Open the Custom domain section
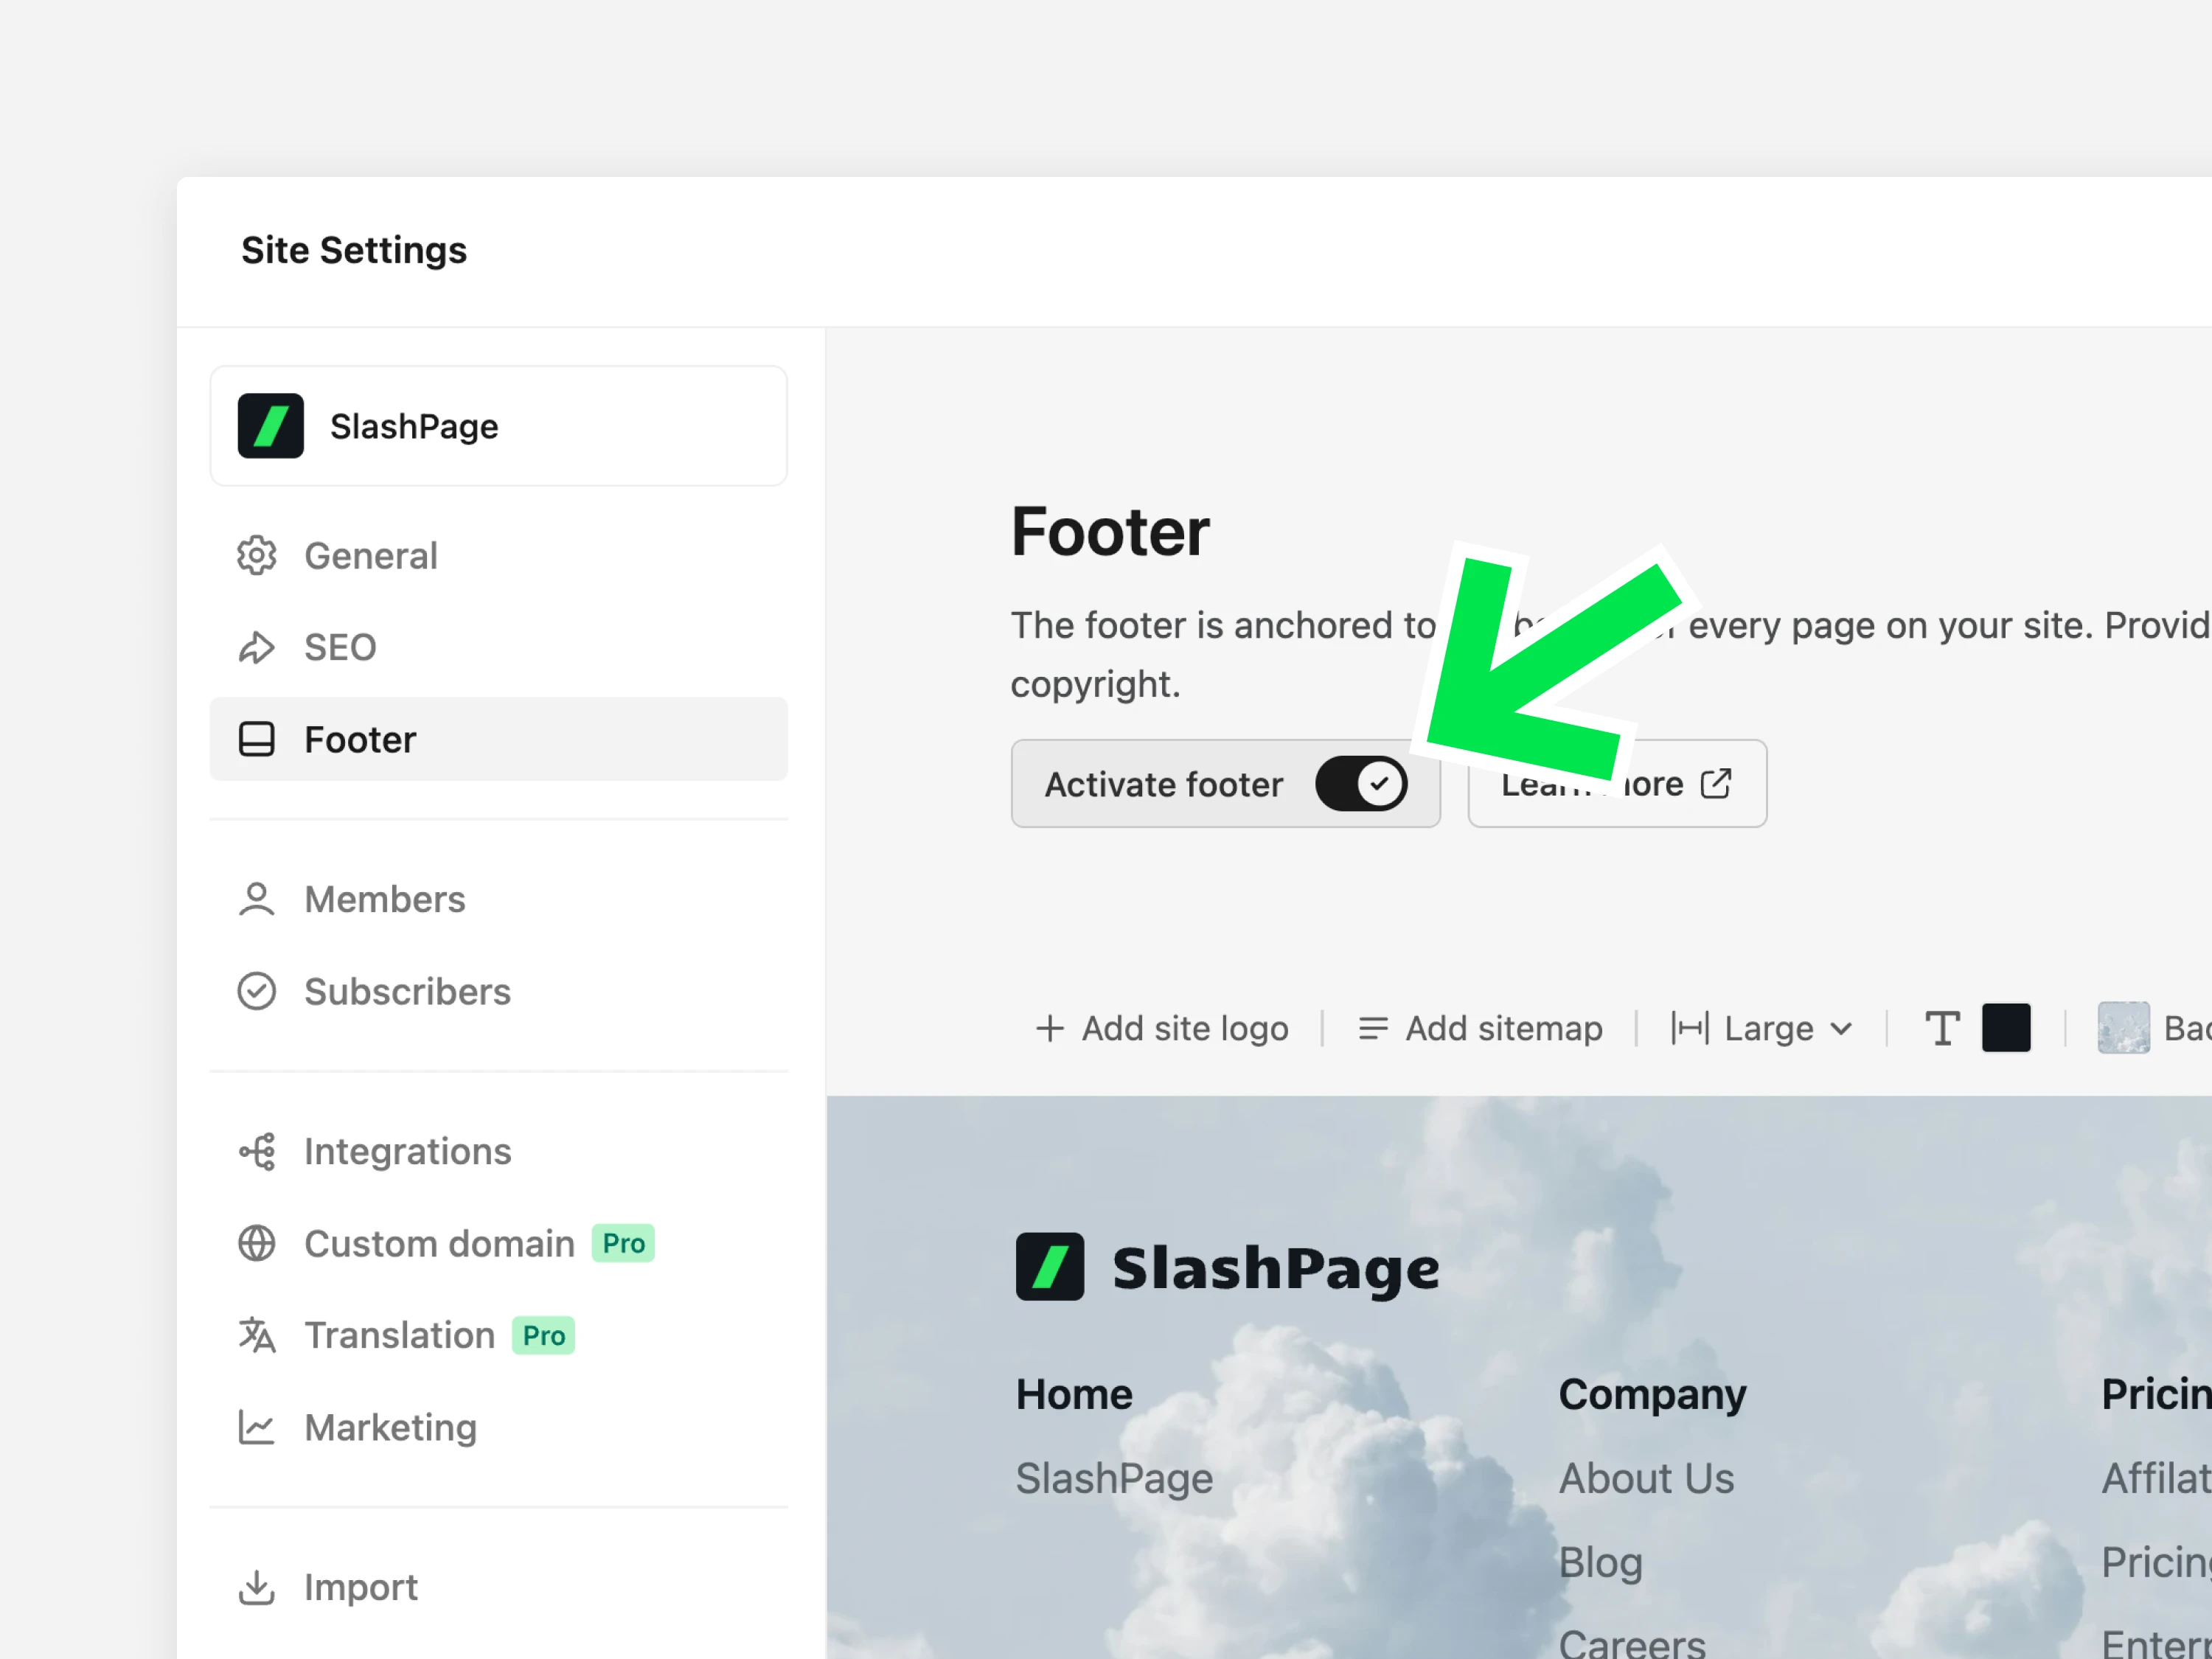2212x1659 pixels. (x=499, y=1243)
